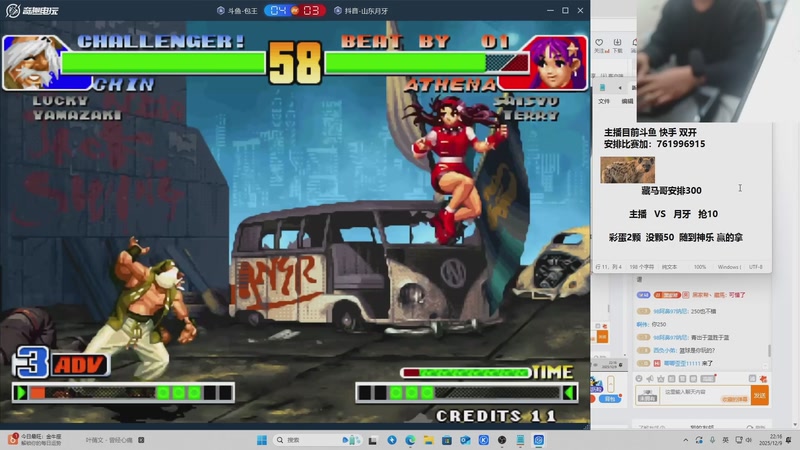The width and height of the screenshot is (800, 450).
Task: Click the tab scroll-left arrow in Notepad
Action: [620, 88]
